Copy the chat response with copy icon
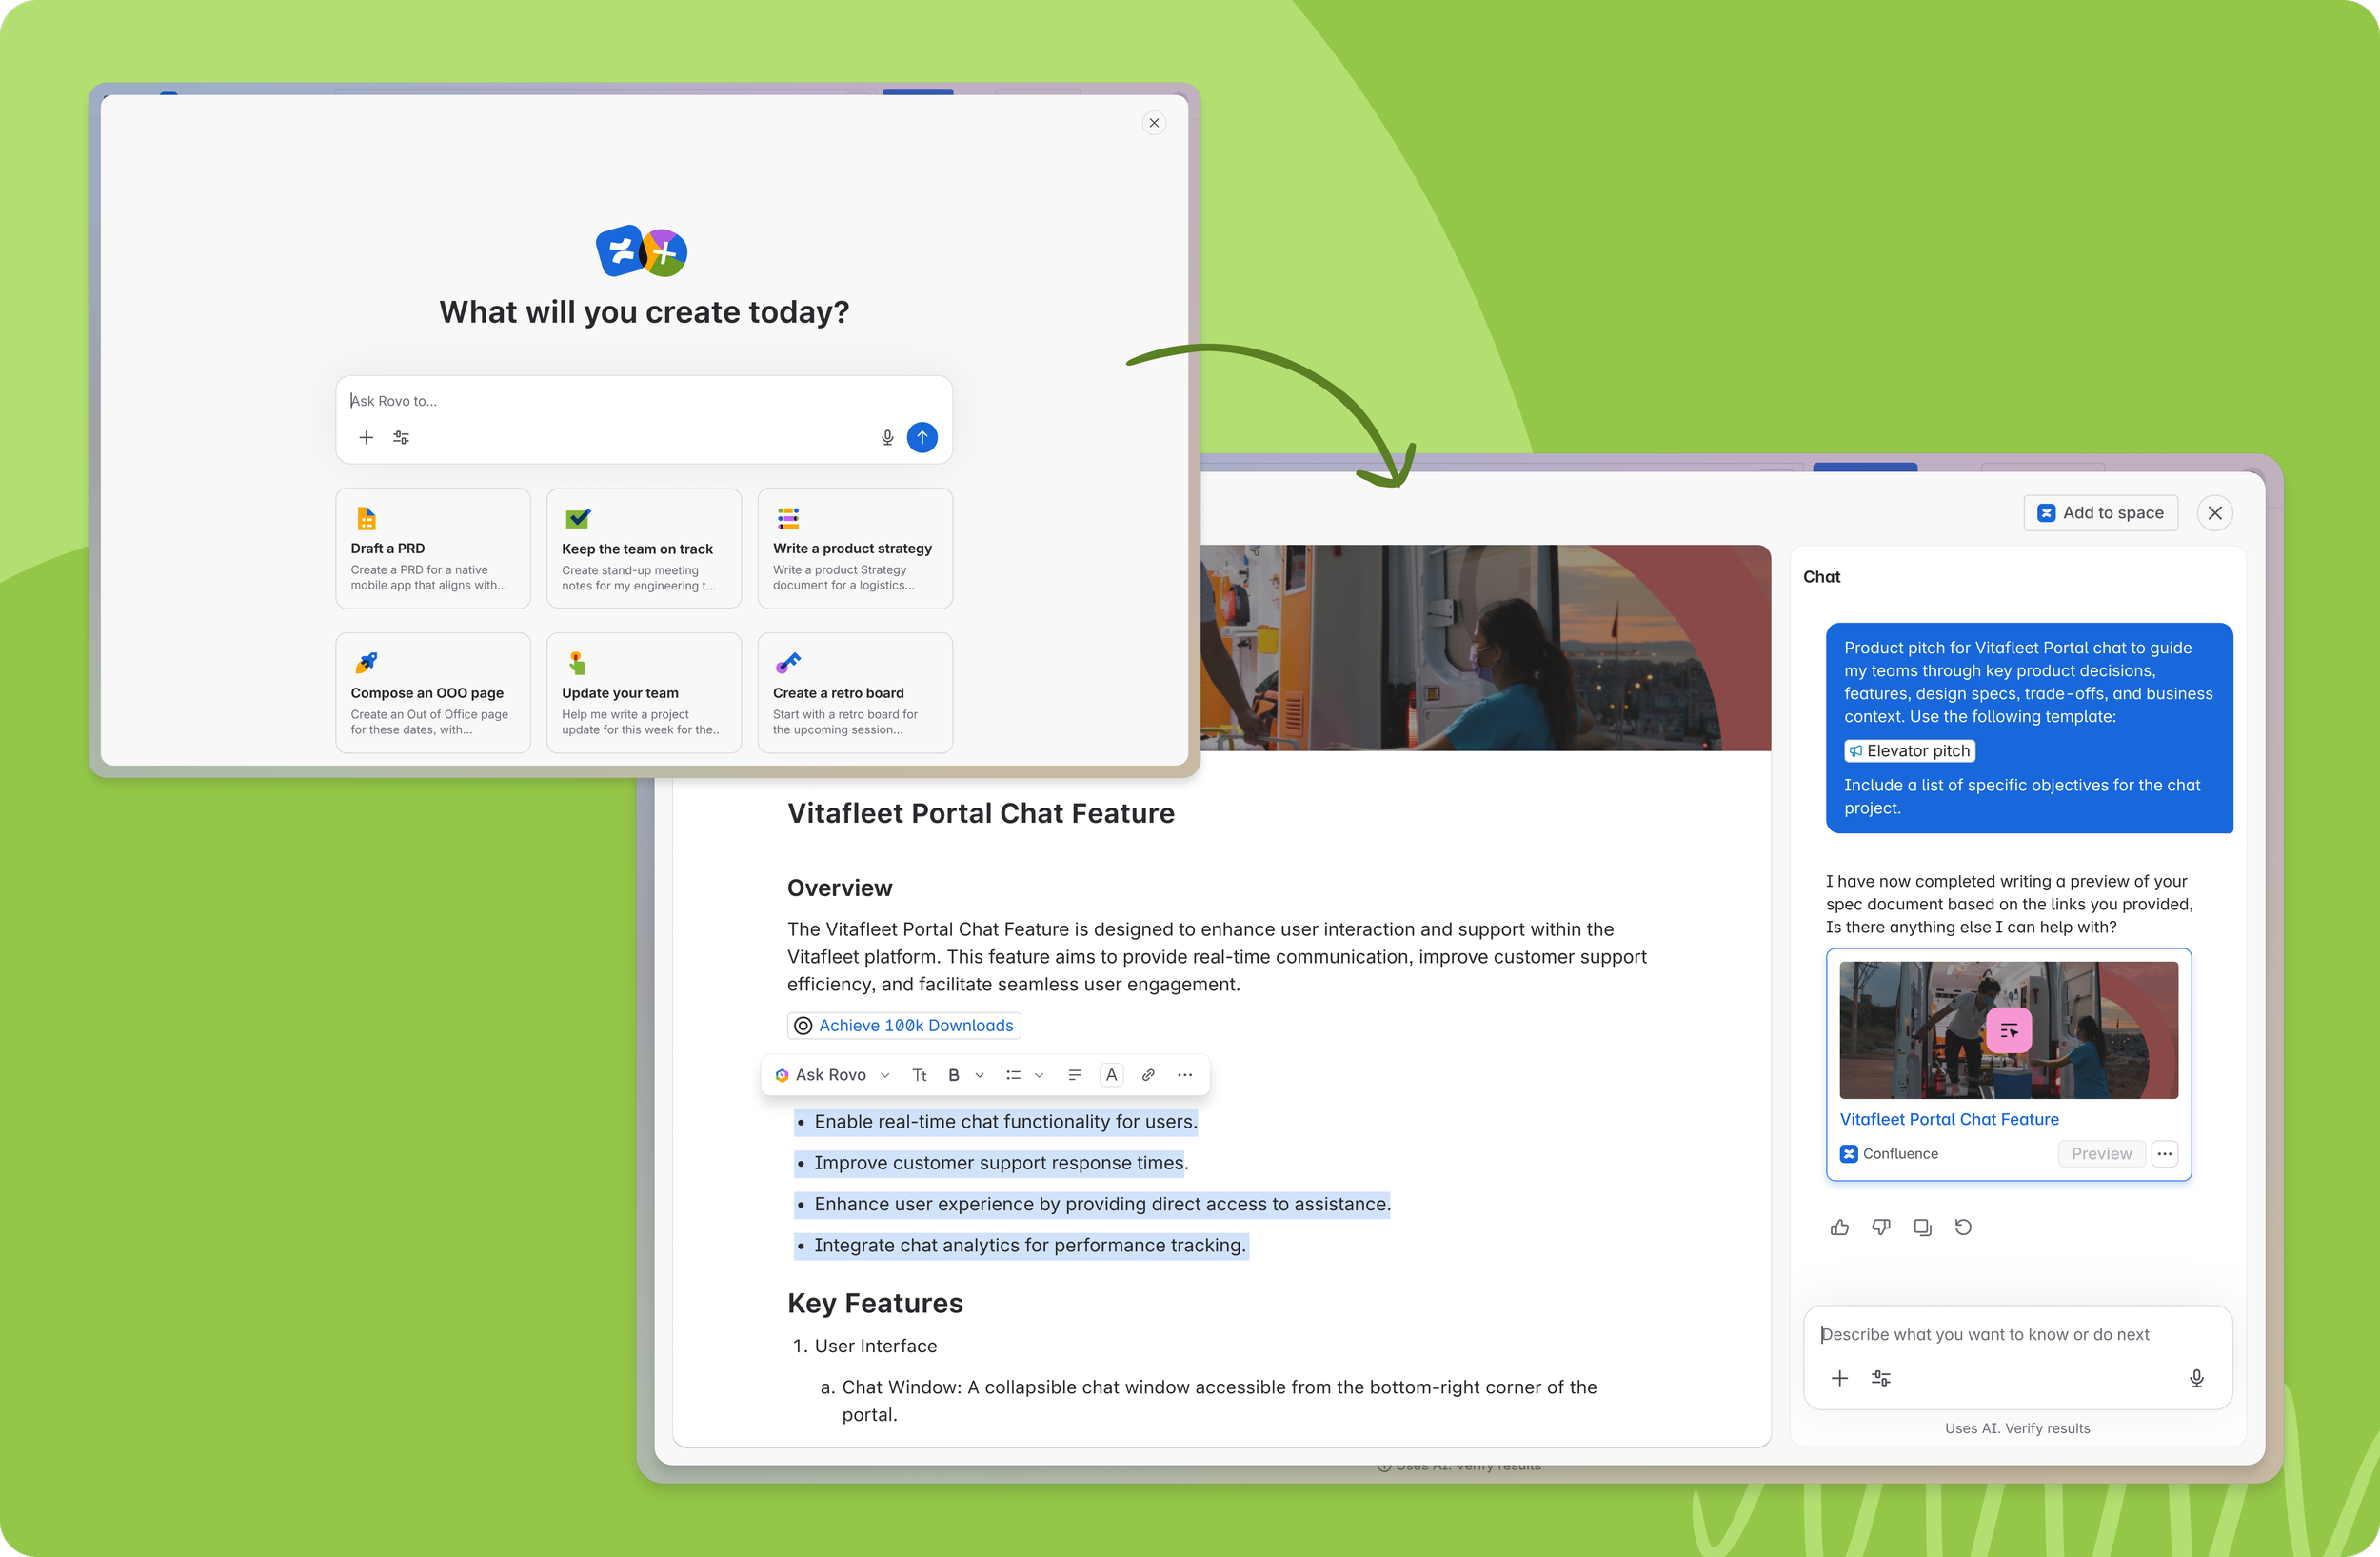The image size is (2380, 1557). [1922, 1227]
